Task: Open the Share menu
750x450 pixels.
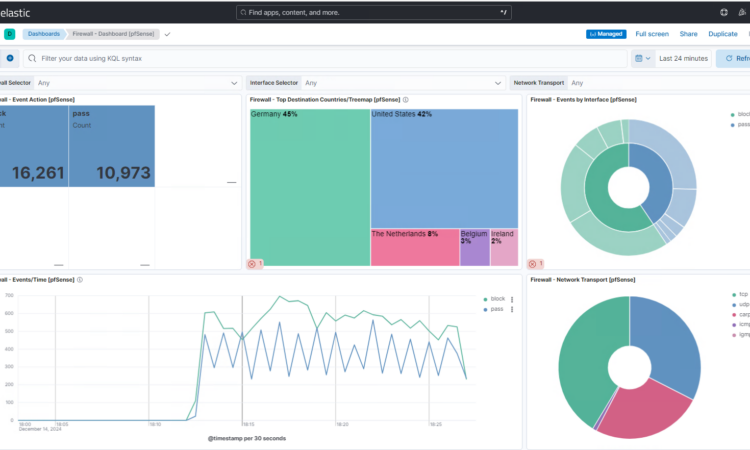Action: pos(688,34)
